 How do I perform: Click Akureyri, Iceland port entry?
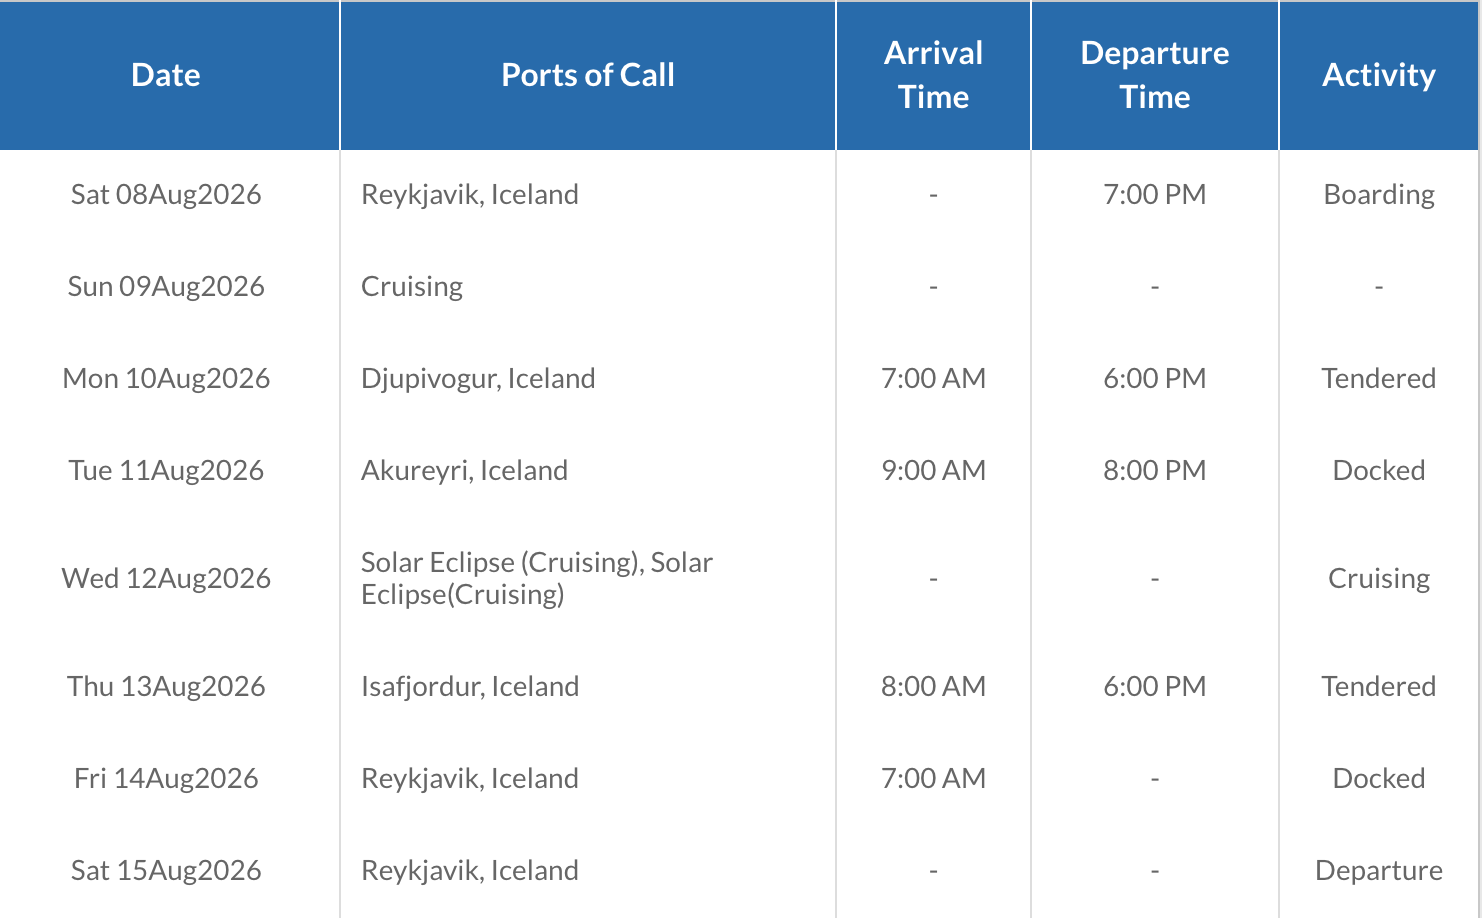click(x=464, y=470)
